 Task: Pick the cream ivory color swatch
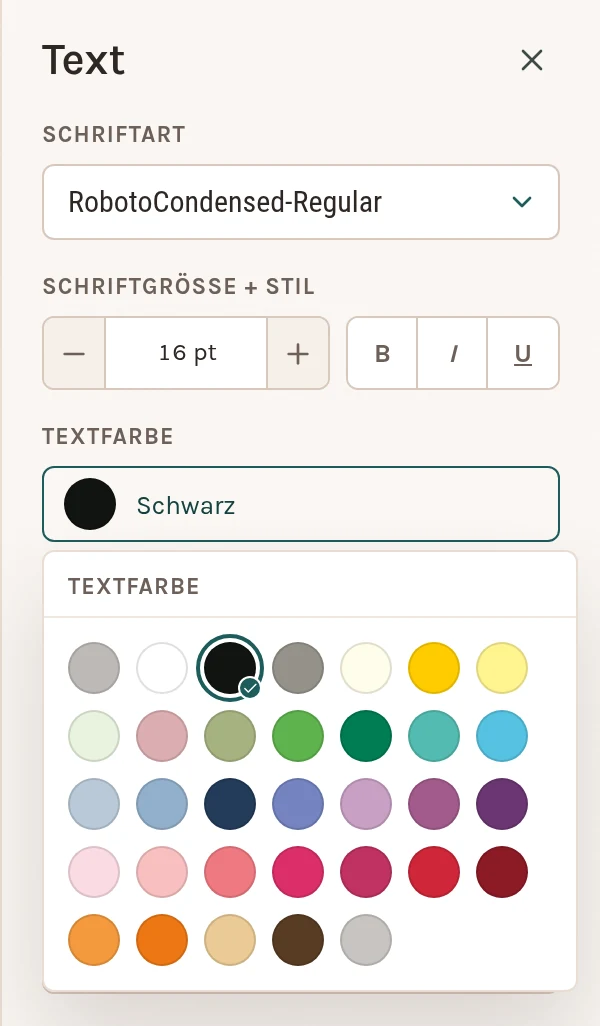[366, 667]
